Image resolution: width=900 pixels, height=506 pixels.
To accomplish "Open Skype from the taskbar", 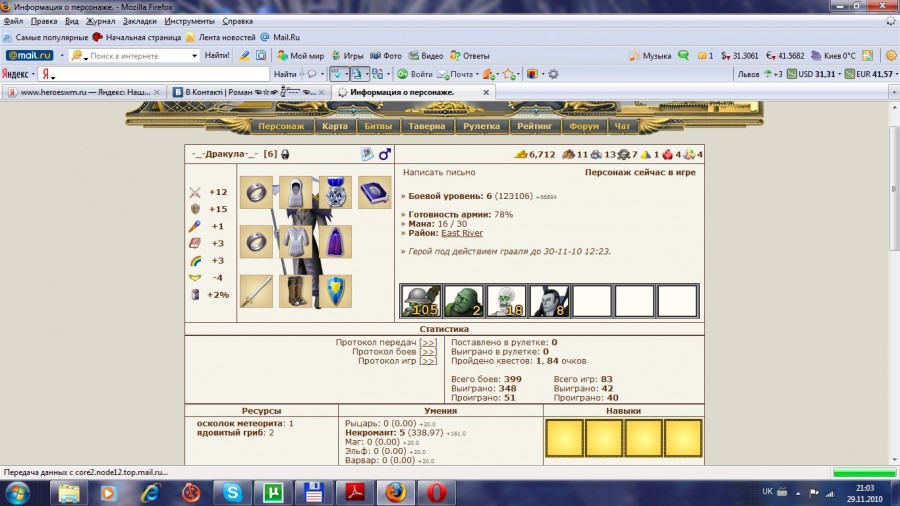I will pos(232,493).
